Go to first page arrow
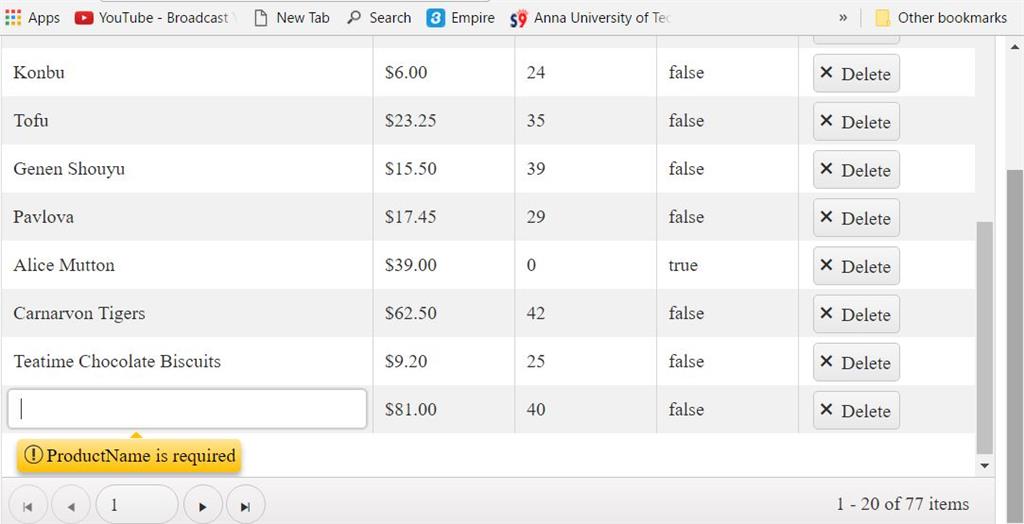This screenshot has width=1024, height=524. click(x=27, y=506)
